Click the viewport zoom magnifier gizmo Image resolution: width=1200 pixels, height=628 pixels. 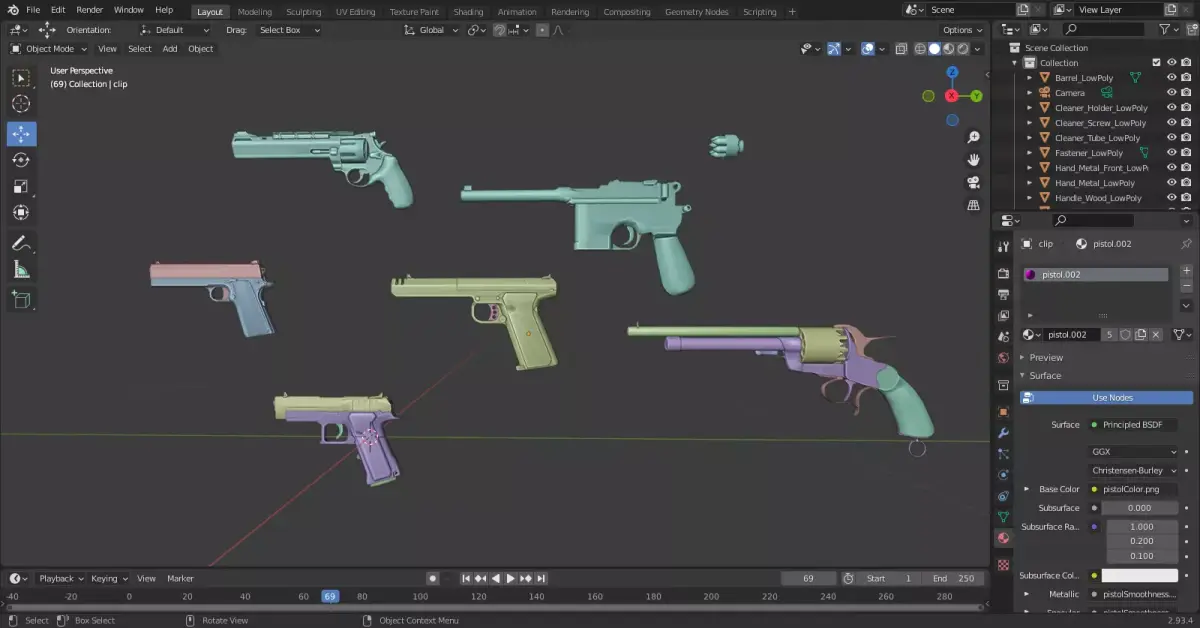coord(974,137)
